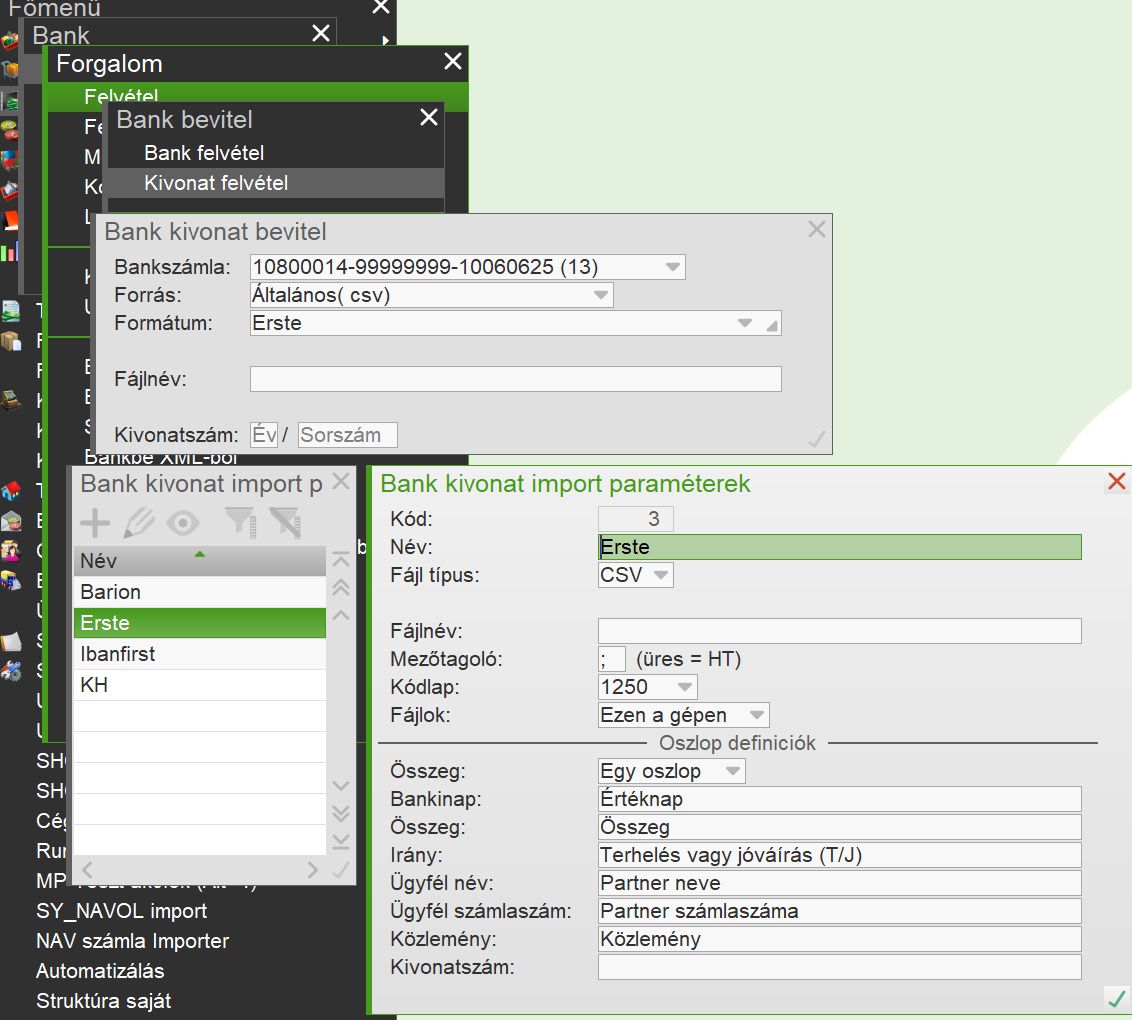The width and height of the screenshot is (1132, 1020).
Task: Click the small triangle icon beside the Formátum field
Action: click(x=772, y=326)
